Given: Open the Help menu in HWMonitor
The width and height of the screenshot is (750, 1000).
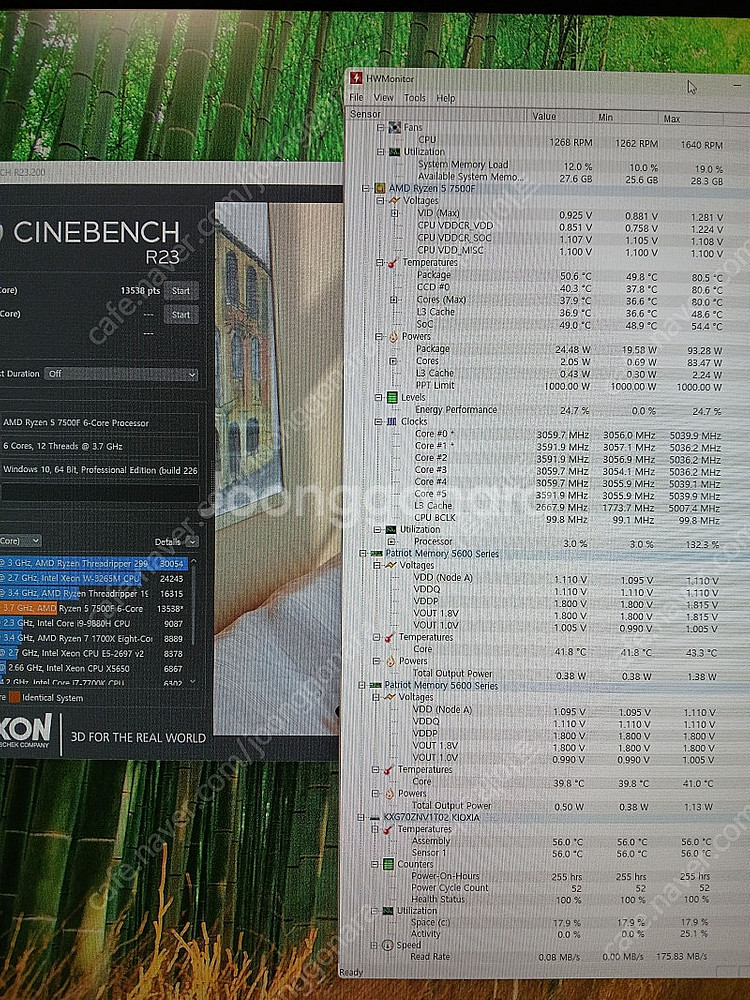Looking at the screenshot, I should click(x=446, y=98).
